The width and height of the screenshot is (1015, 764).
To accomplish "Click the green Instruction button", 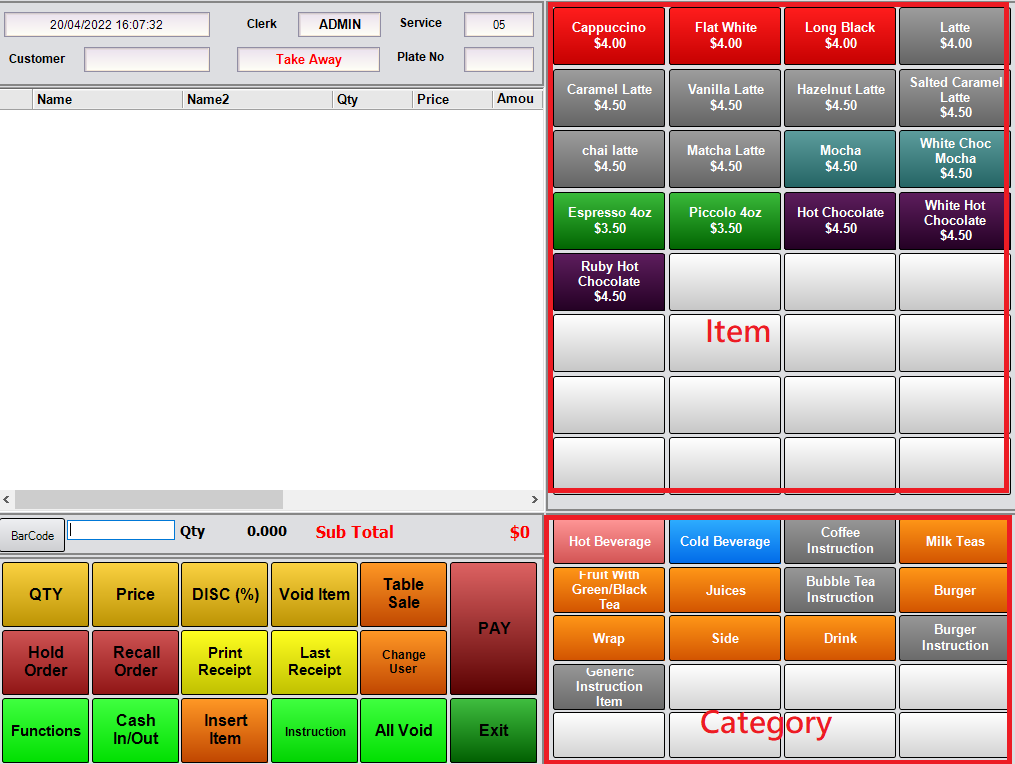I will (314, 730).
